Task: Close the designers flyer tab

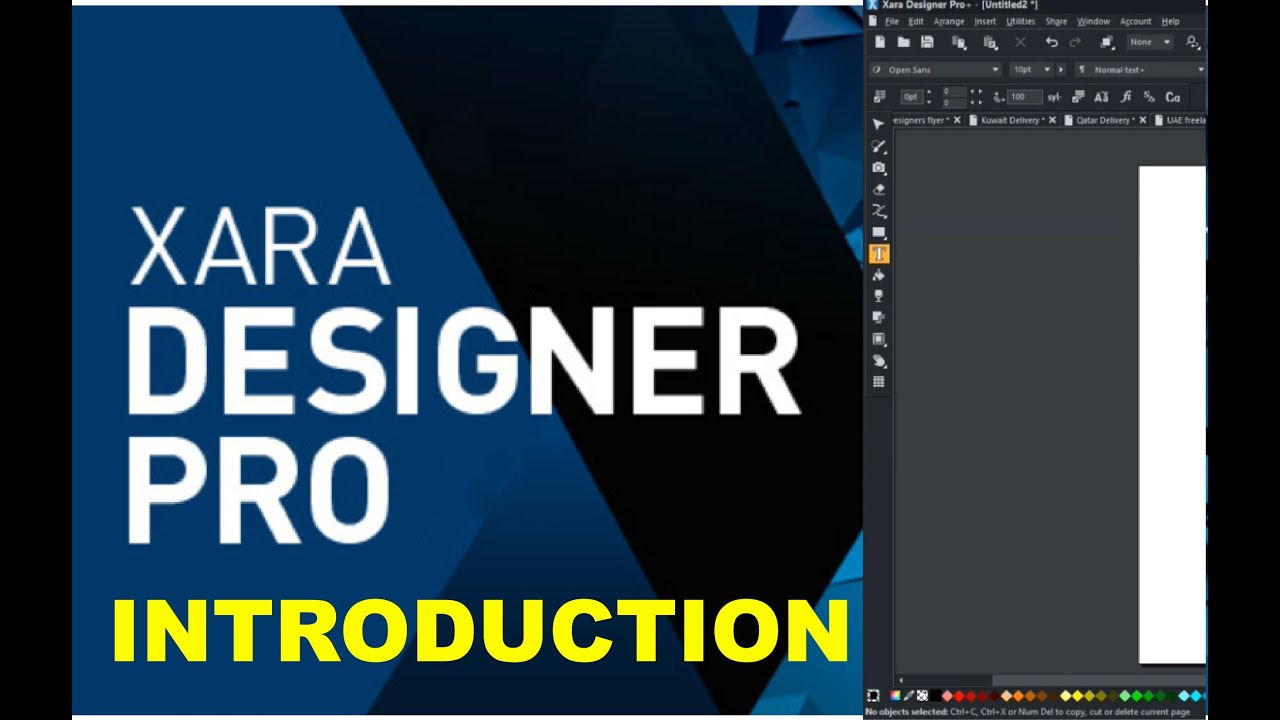Action: (x=957, y=120)
